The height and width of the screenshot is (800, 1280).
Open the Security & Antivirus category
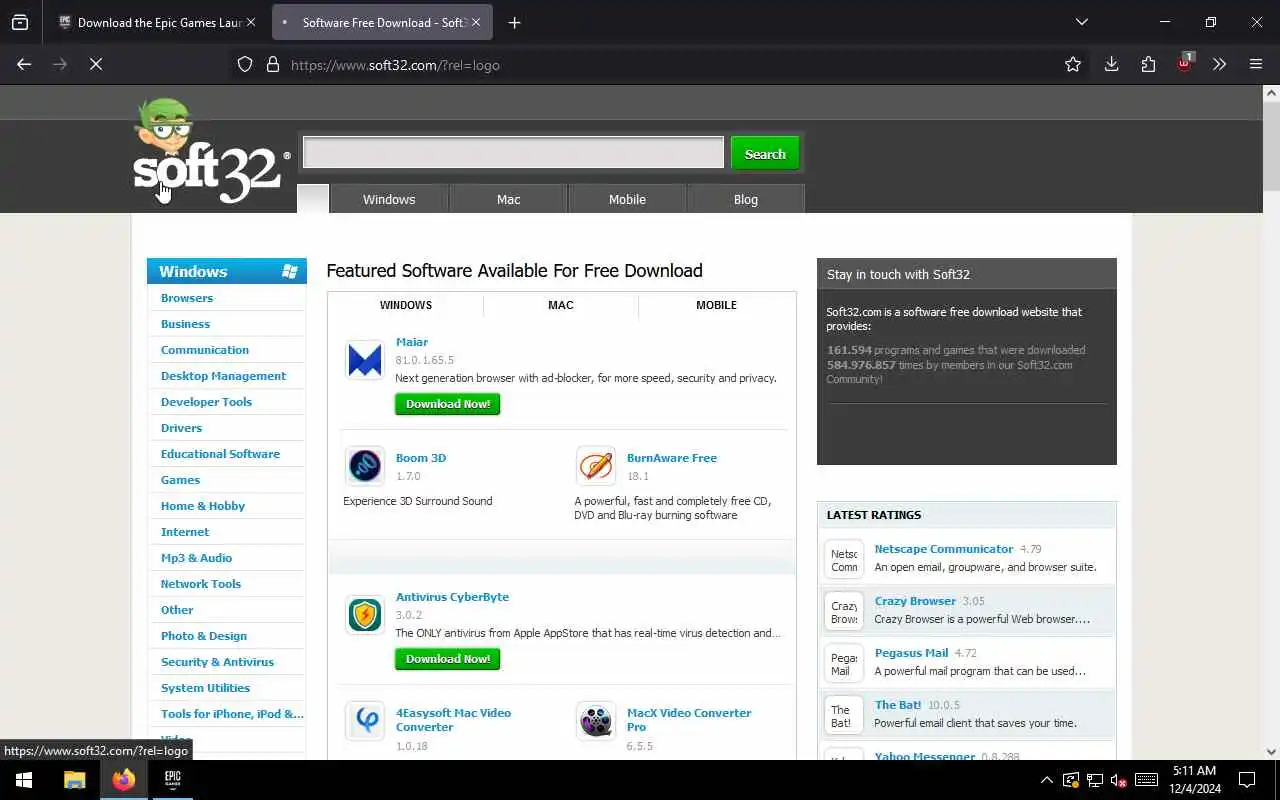click(x=217, y=662)
